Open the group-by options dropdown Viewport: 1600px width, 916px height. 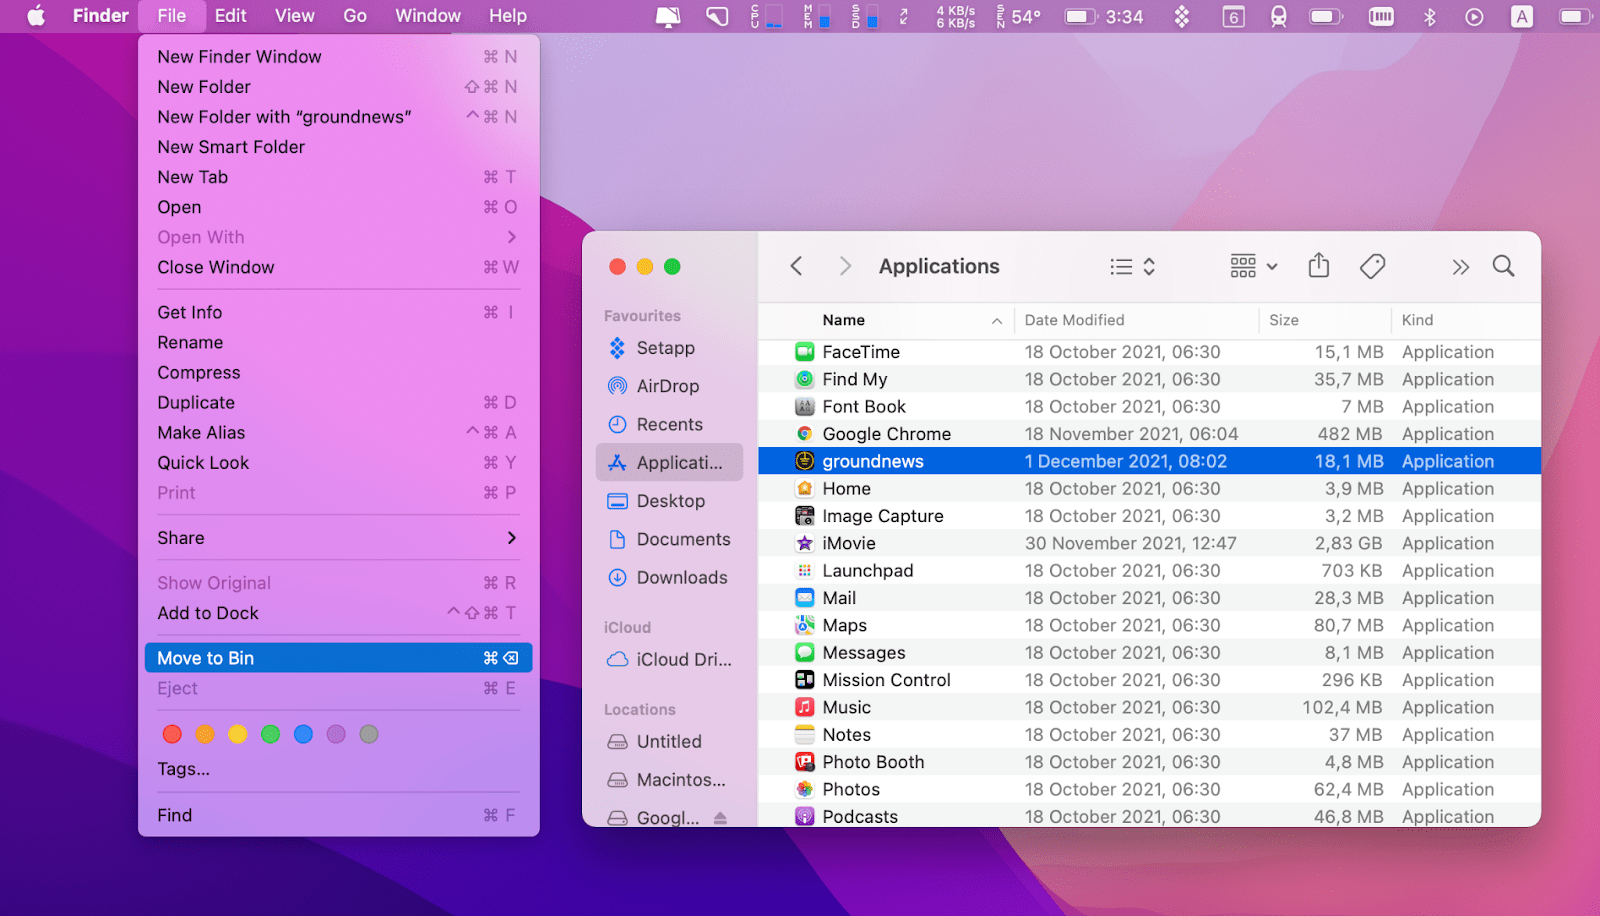click(1253, 266)
